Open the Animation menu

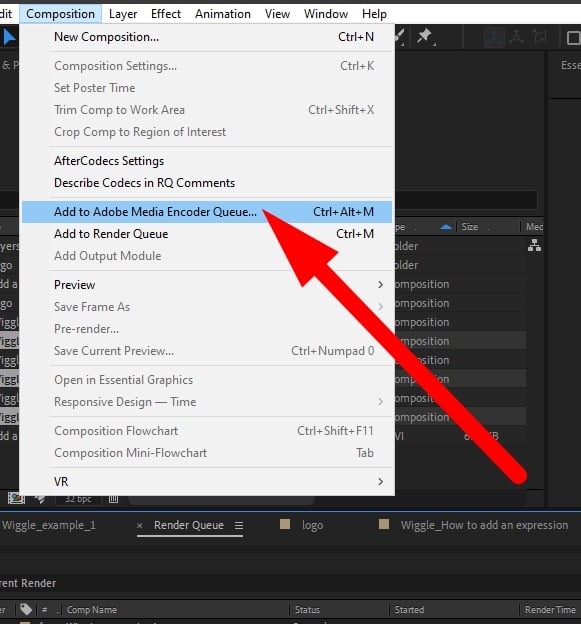coord(223,14)
